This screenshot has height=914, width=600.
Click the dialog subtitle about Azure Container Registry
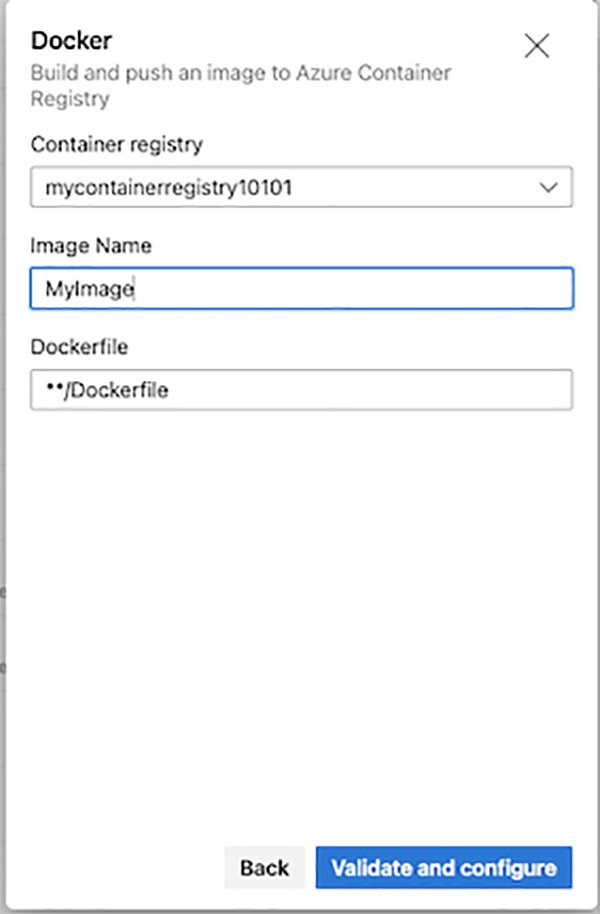240,85
